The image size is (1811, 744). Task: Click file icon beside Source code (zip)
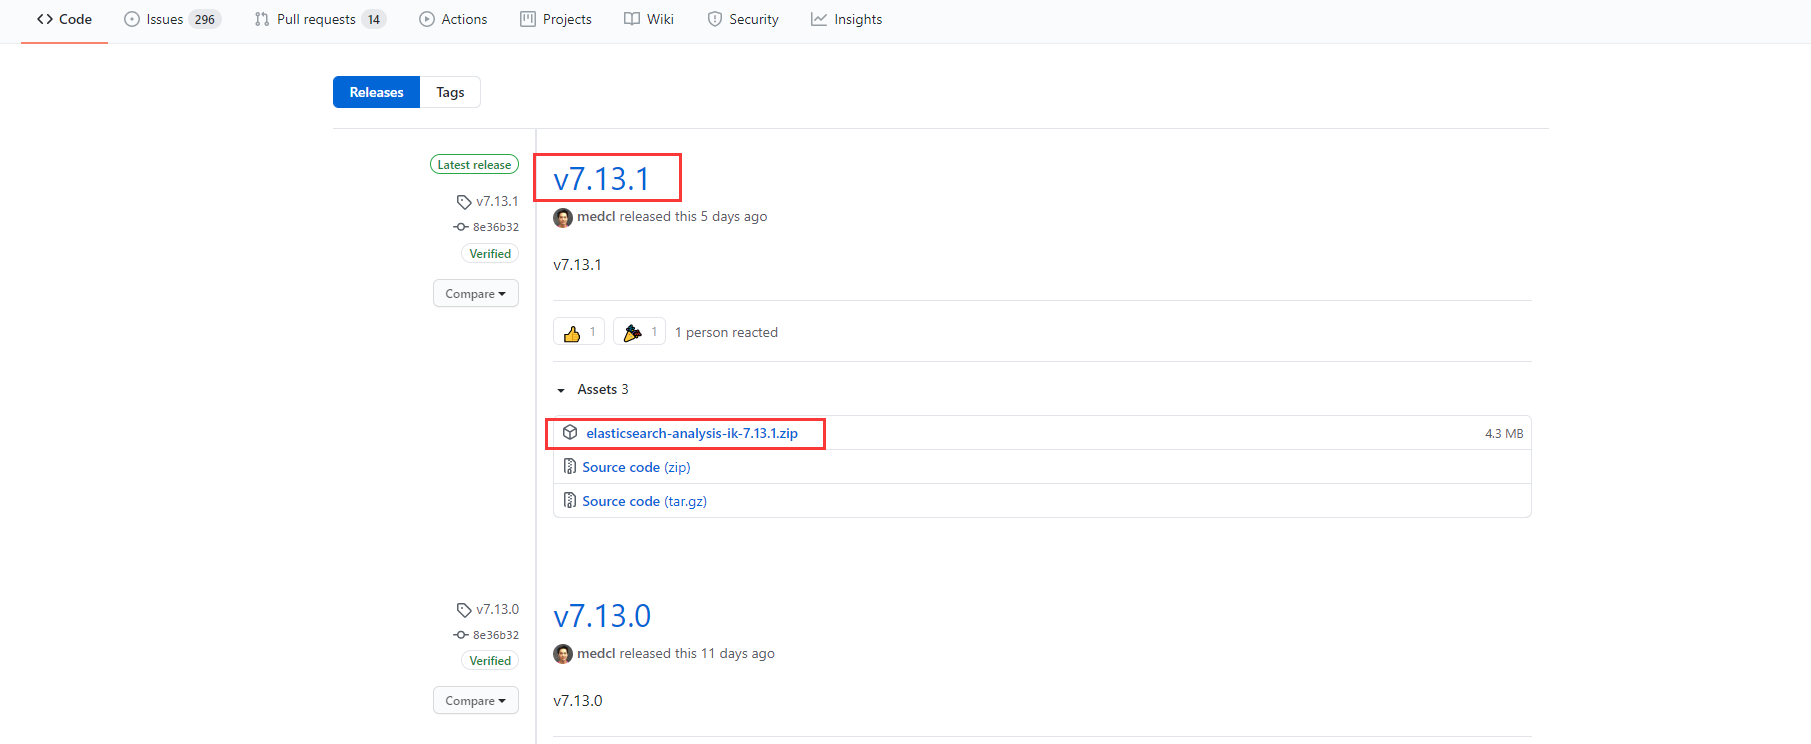tap(570, 466)
